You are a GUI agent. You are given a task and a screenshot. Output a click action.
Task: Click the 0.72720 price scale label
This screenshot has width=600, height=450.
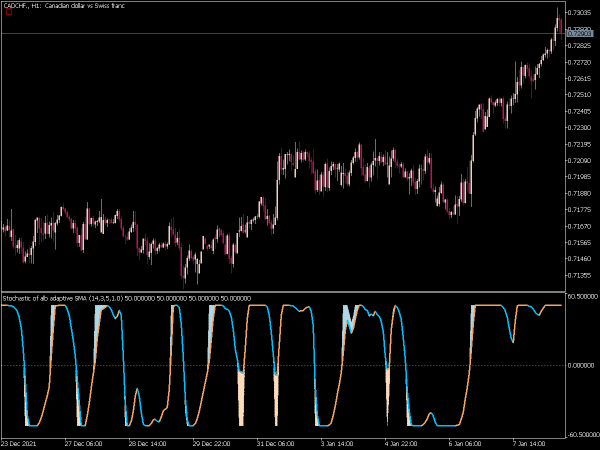click(x=579, y=62)
